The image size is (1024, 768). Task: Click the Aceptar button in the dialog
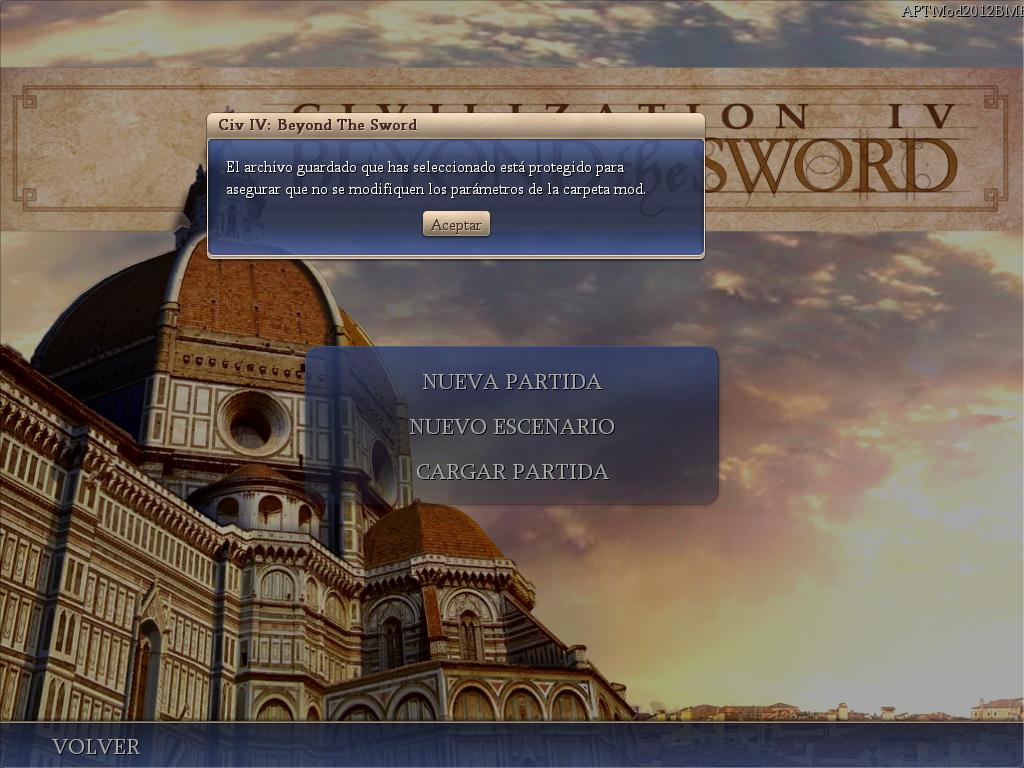(456, 225)
